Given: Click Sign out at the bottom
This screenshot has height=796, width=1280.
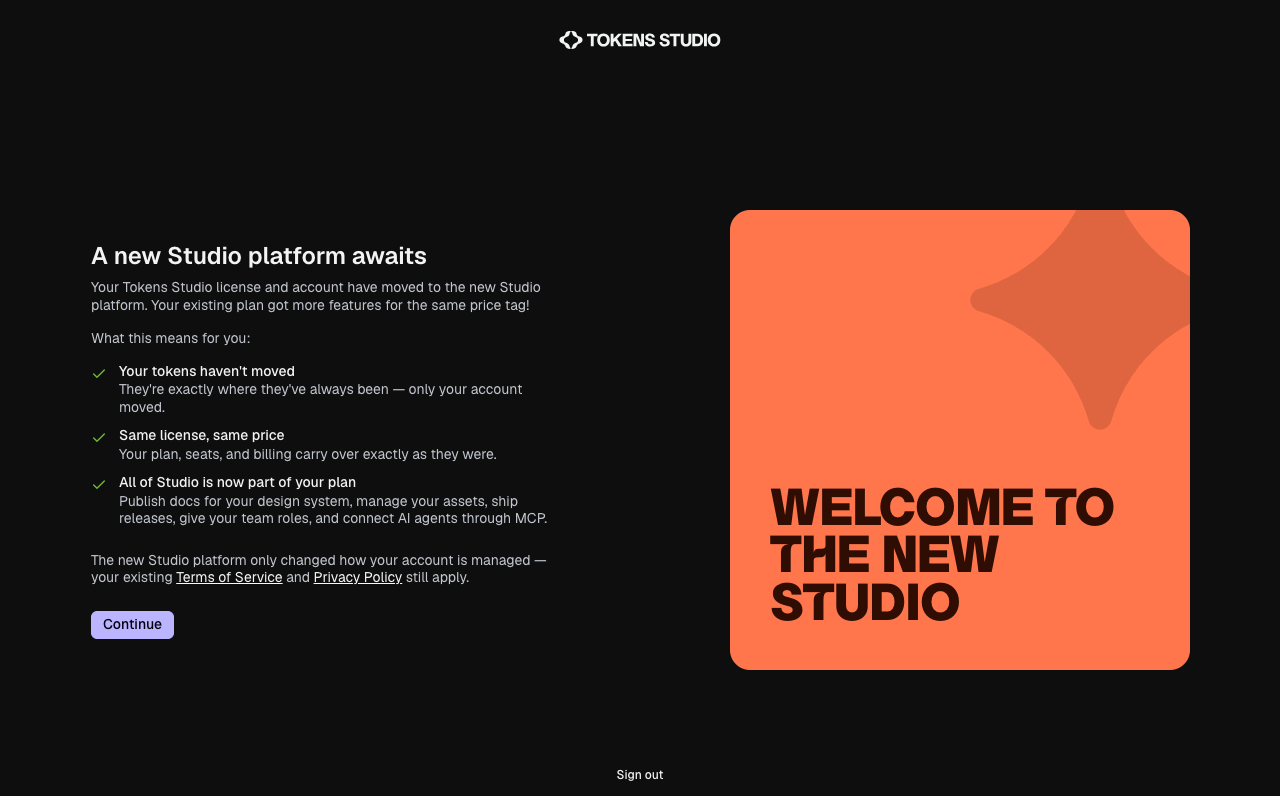Looking at the screenshot, I should [x=640, y=775].
